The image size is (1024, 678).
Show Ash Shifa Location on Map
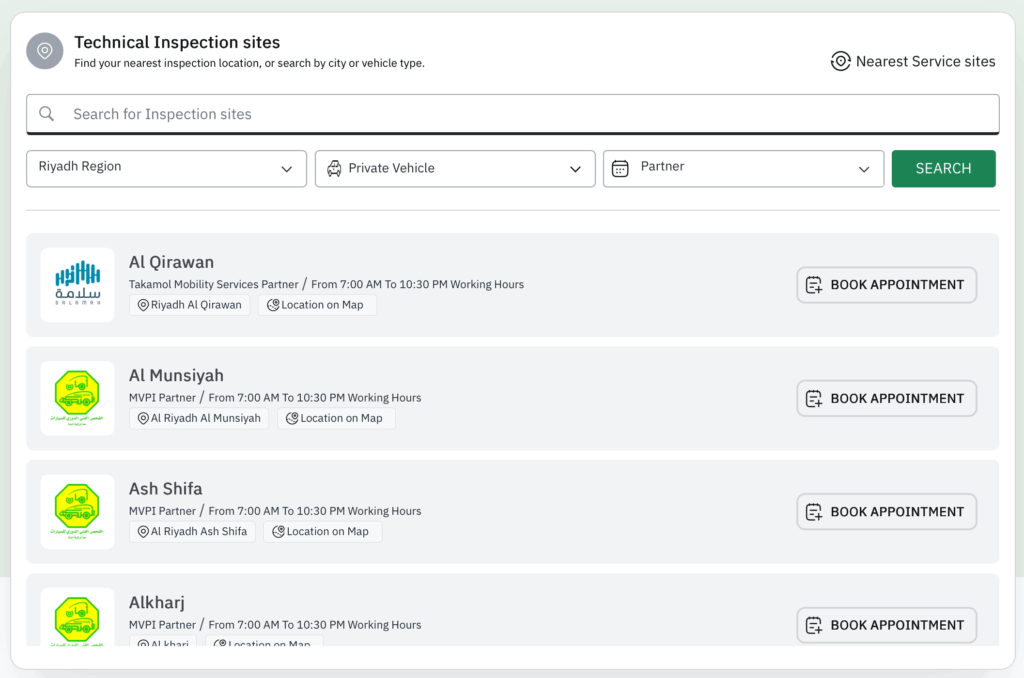coord(322,532)
